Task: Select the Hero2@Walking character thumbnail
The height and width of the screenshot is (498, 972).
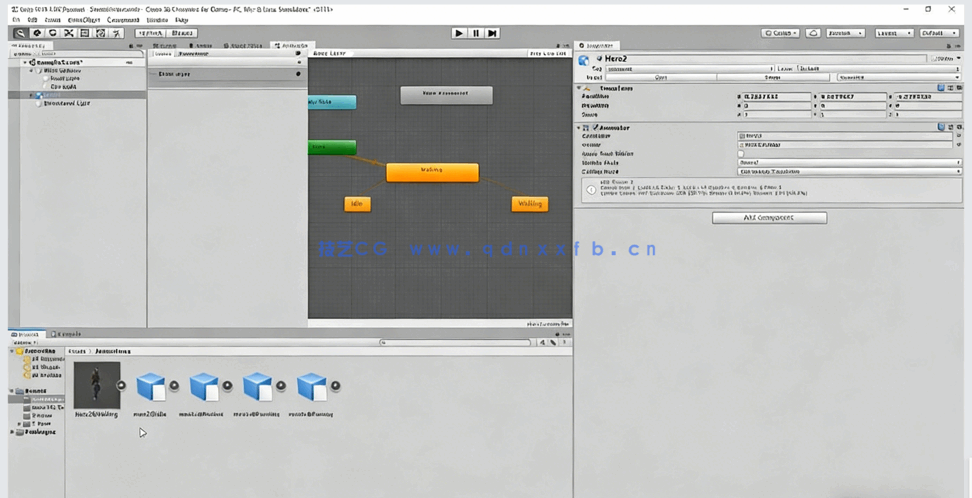Action: [x=97, y=385]
